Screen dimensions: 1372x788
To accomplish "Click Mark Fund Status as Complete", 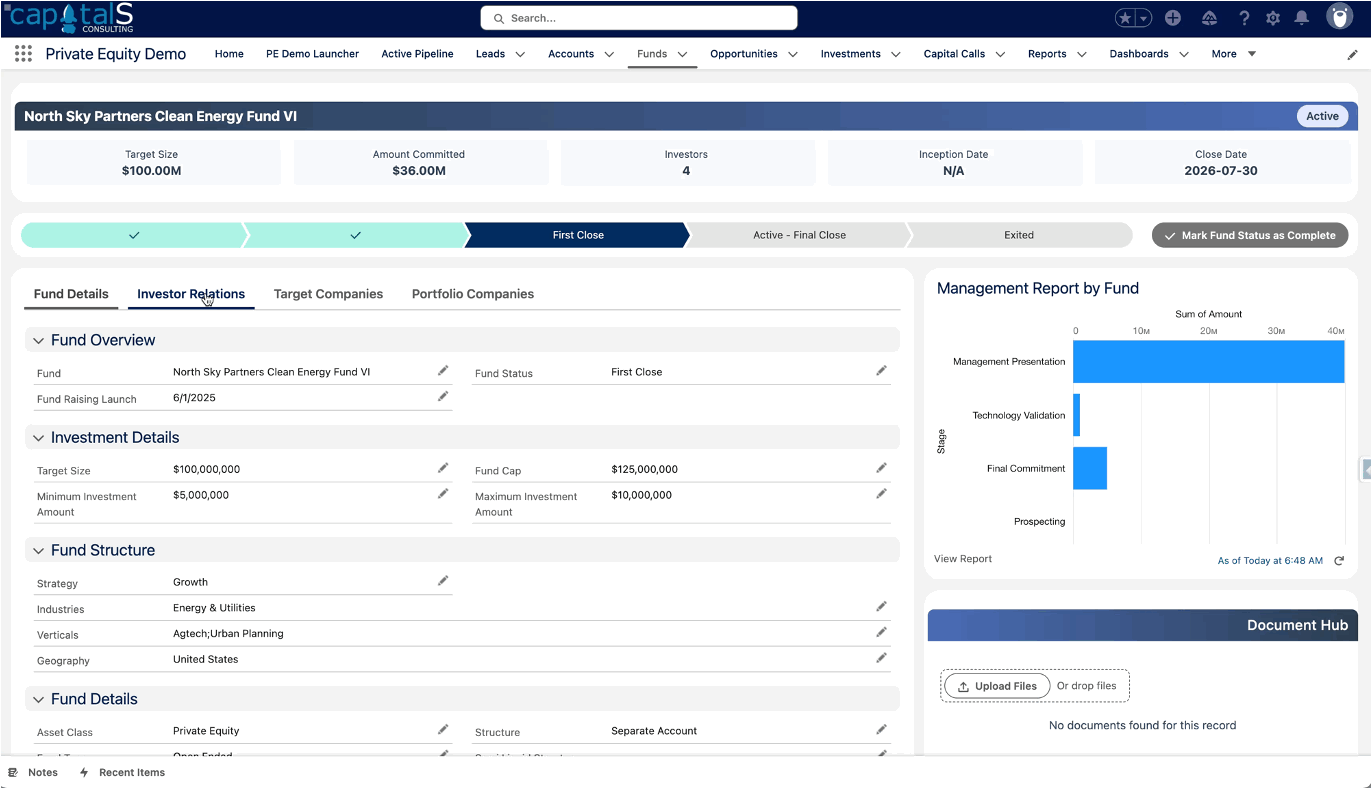I will coord(1250,235).
